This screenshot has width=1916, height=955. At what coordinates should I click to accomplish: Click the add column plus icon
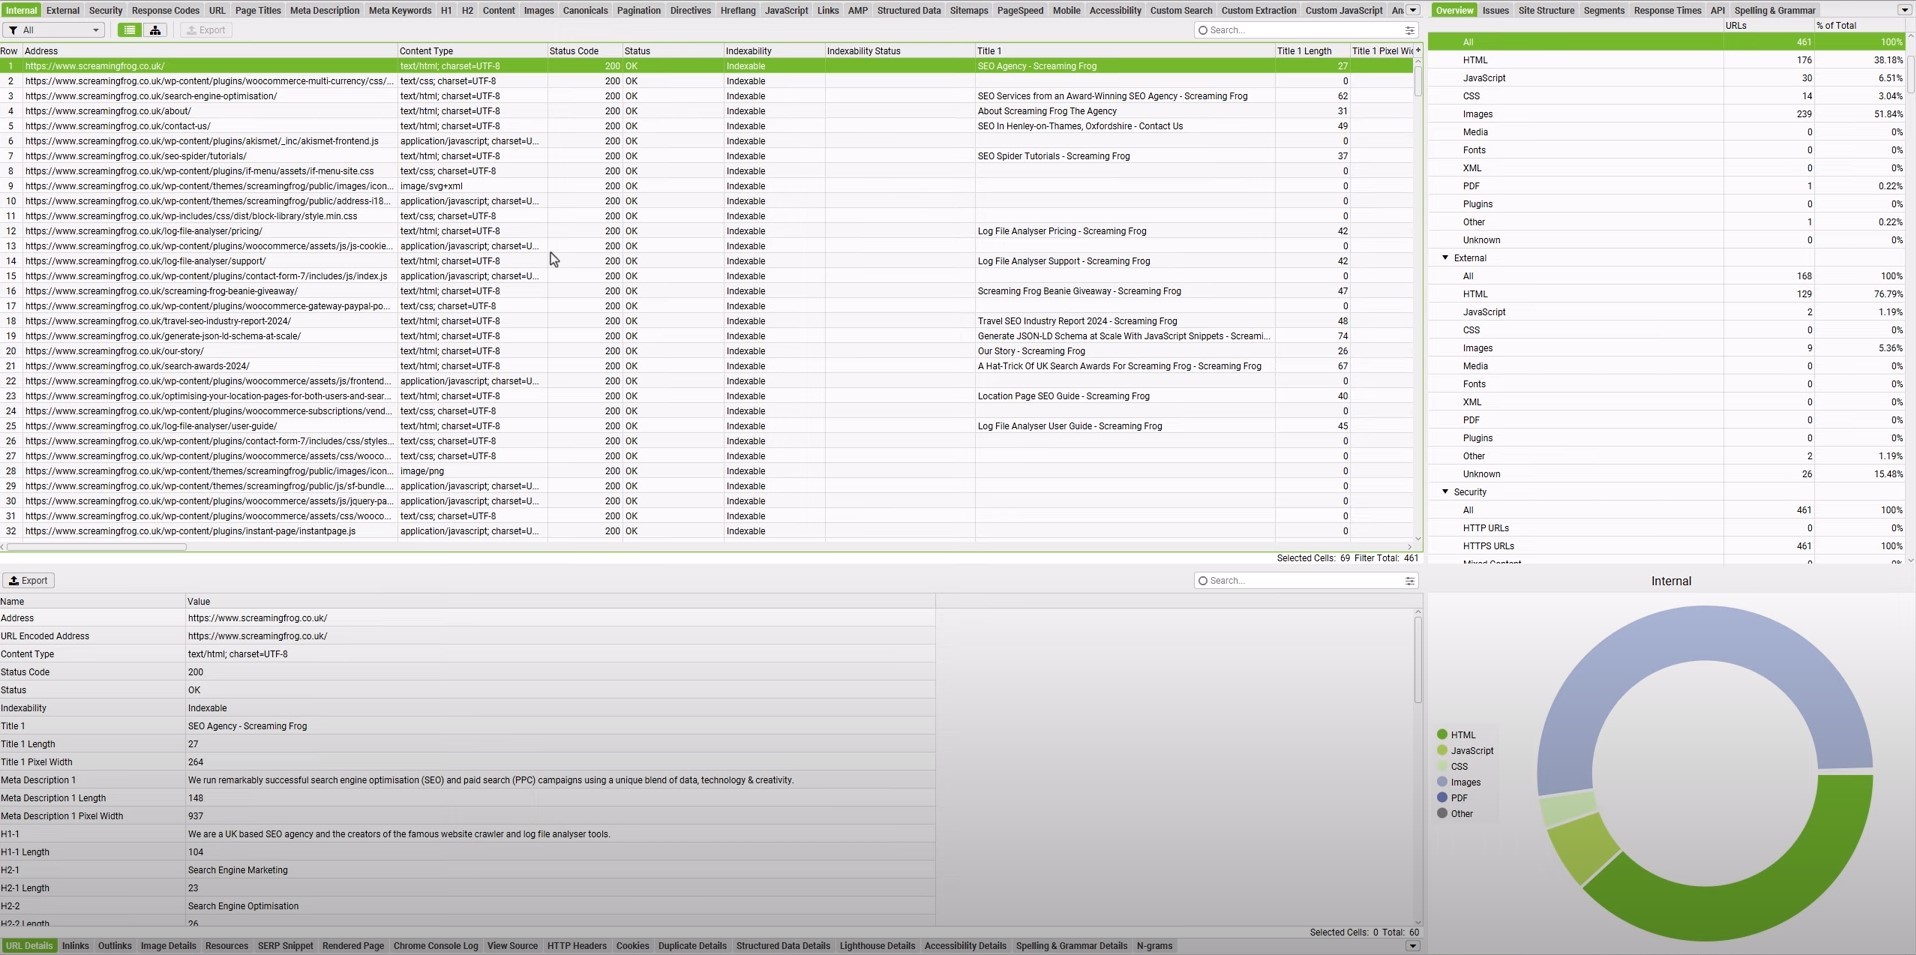click(1417, 50)
